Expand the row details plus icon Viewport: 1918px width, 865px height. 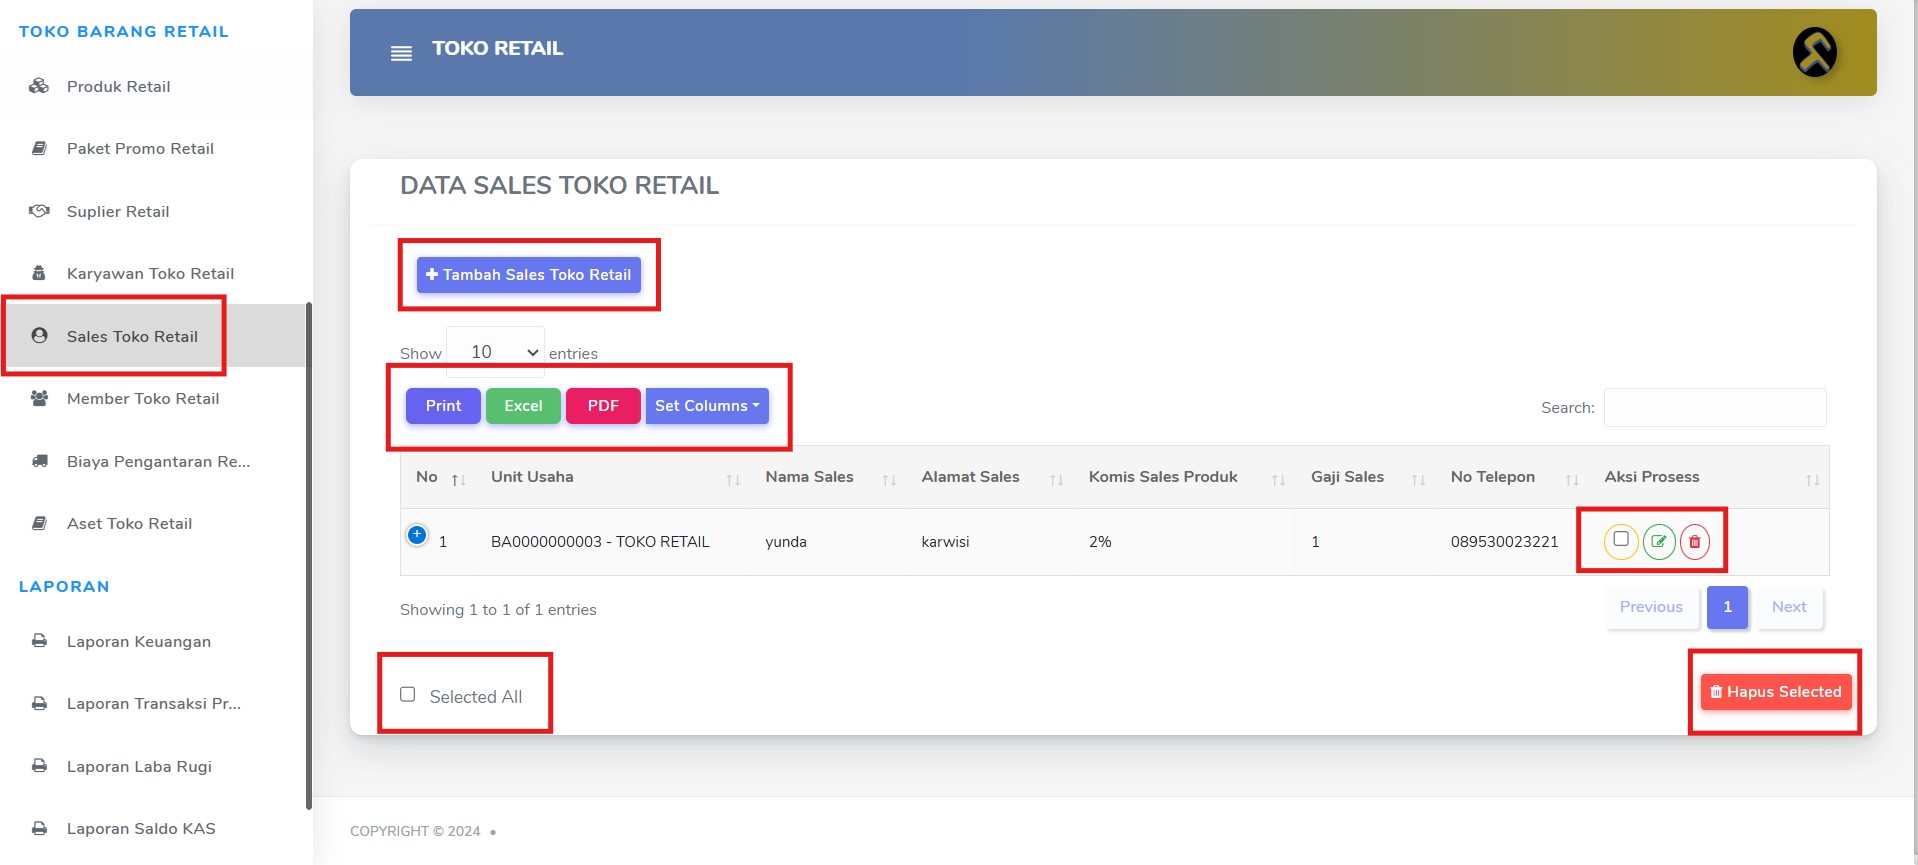coord(417,535)
